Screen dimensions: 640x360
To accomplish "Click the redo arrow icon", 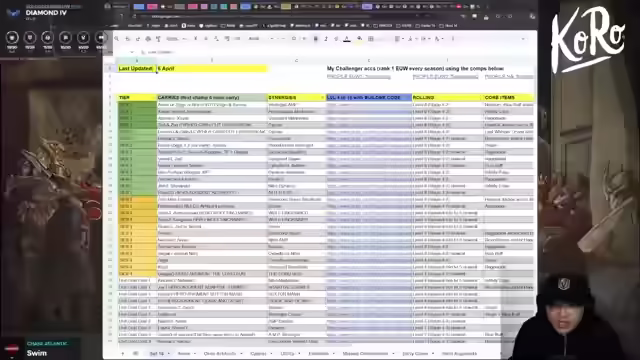I will [138, 39].
